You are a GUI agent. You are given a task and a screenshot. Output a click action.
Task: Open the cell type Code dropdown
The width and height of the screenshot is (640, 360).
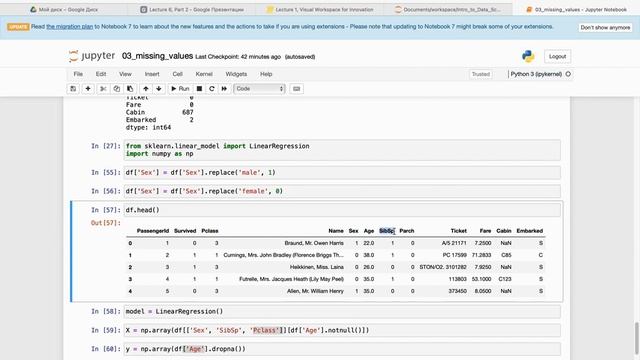(x=259, y=89)
